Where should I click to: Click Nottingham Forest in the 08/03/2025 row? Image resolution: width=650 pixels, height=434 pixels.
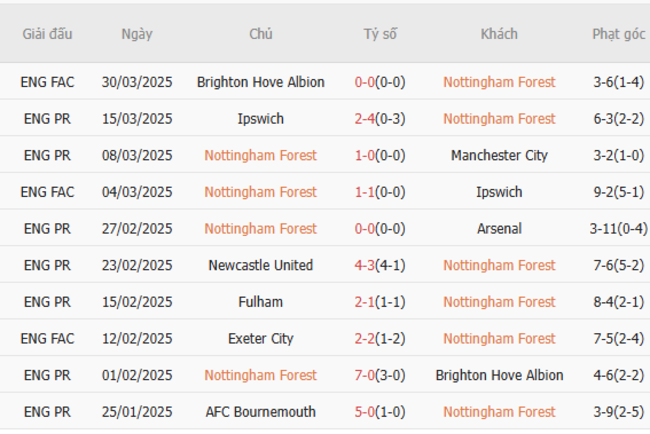pos(261,156)
